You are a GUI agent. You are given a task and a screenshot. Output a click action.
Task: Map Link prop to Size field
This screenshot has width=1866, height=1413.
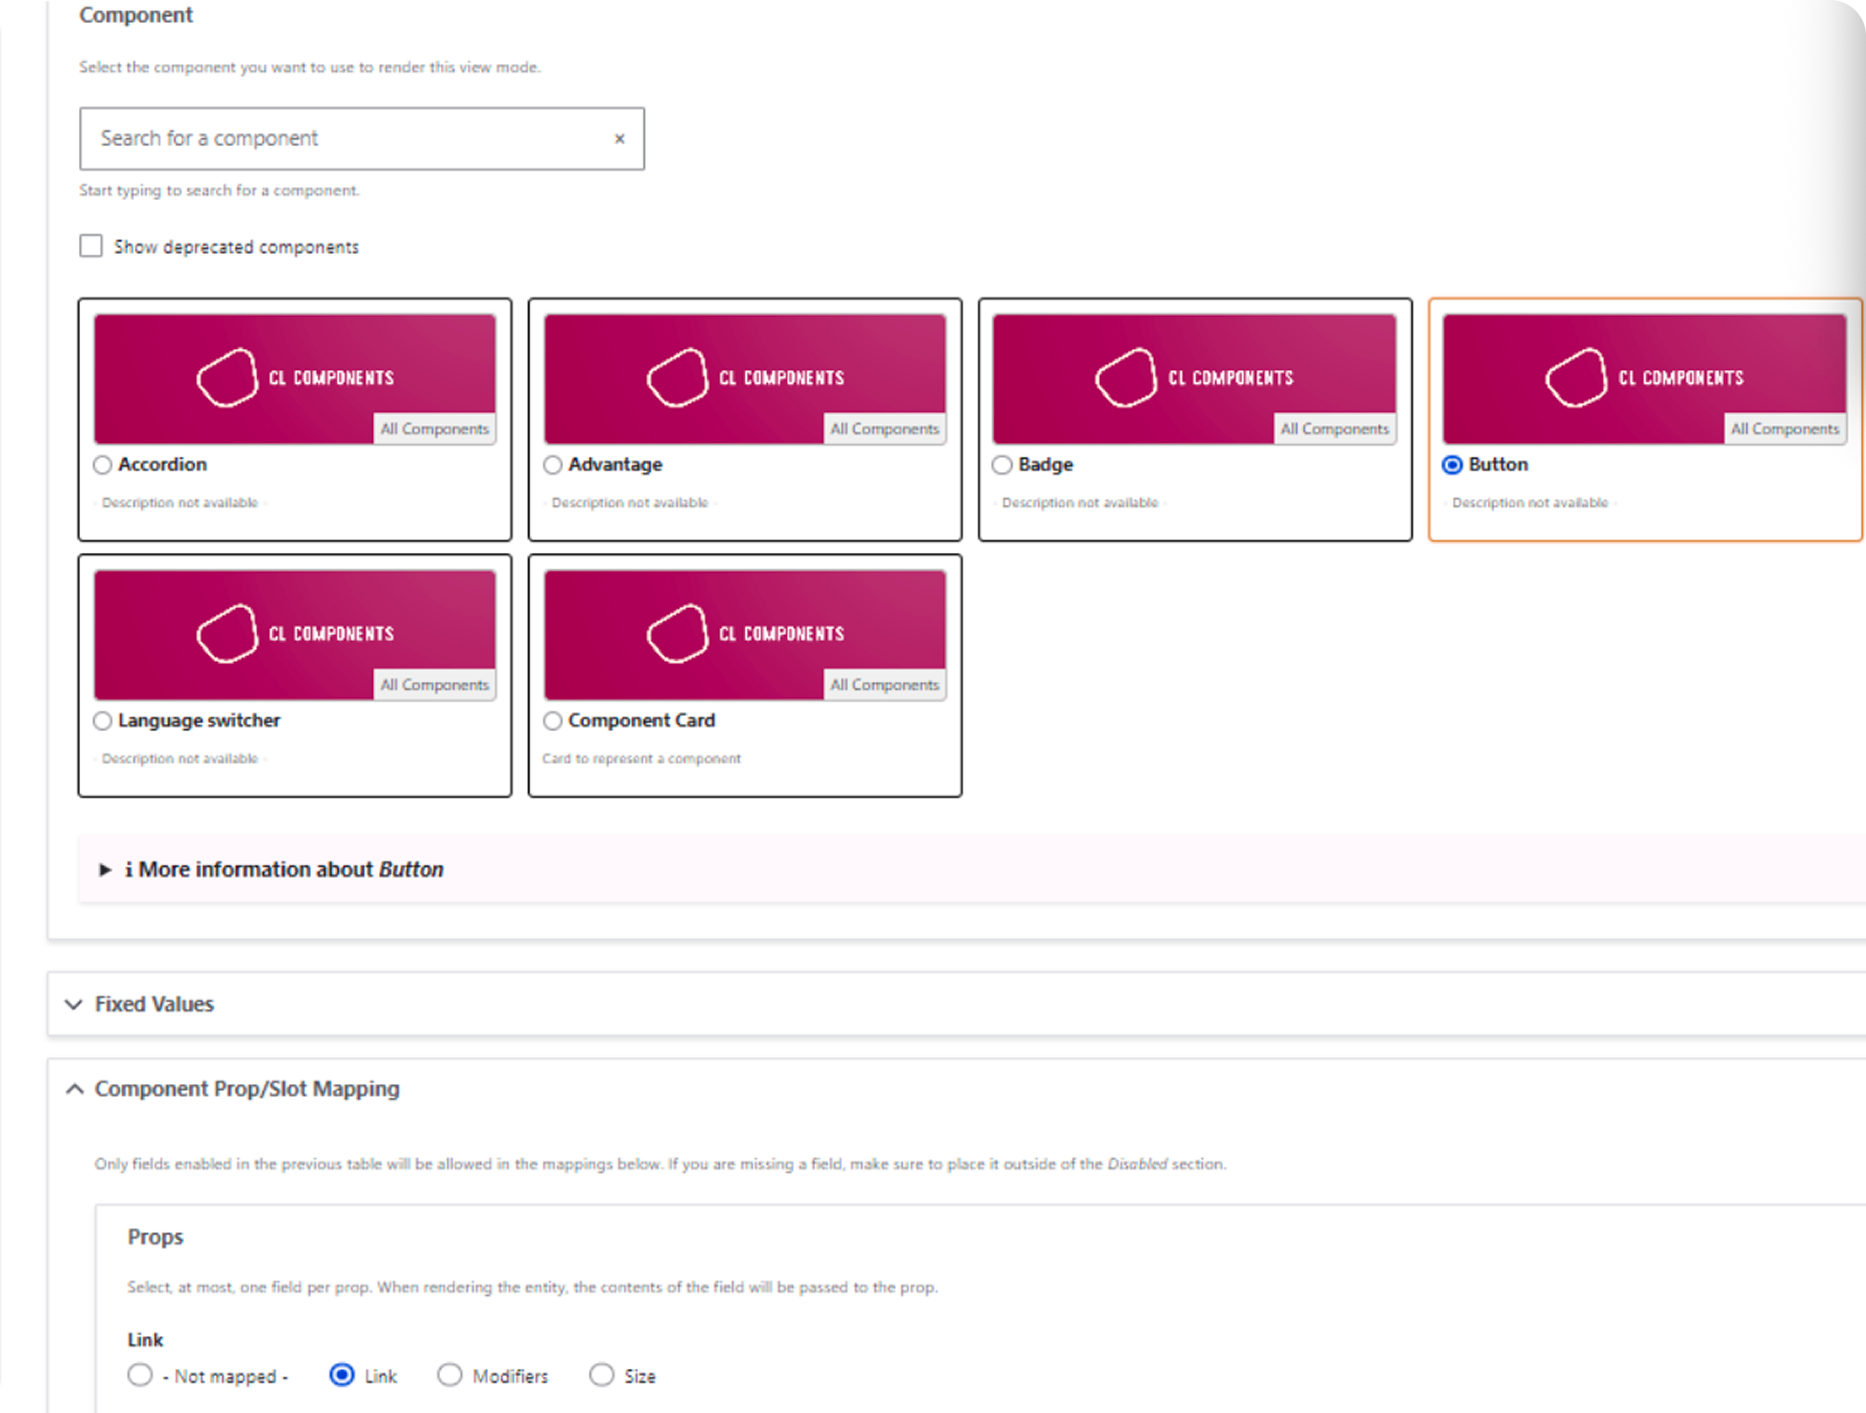click(601, 1375)
